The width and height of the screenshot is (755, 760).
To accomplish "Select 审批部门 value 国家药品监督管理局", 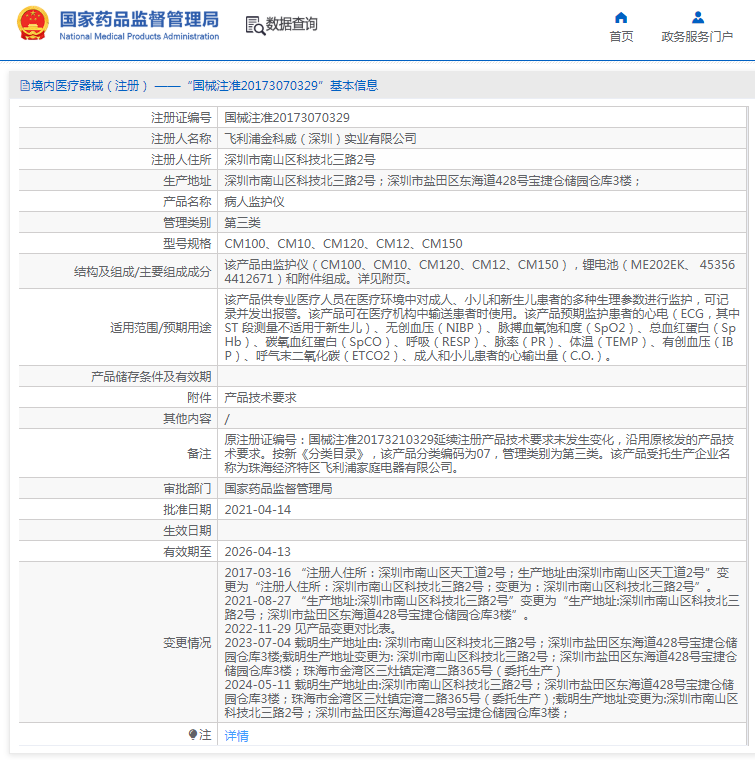I will coord(278,489).
